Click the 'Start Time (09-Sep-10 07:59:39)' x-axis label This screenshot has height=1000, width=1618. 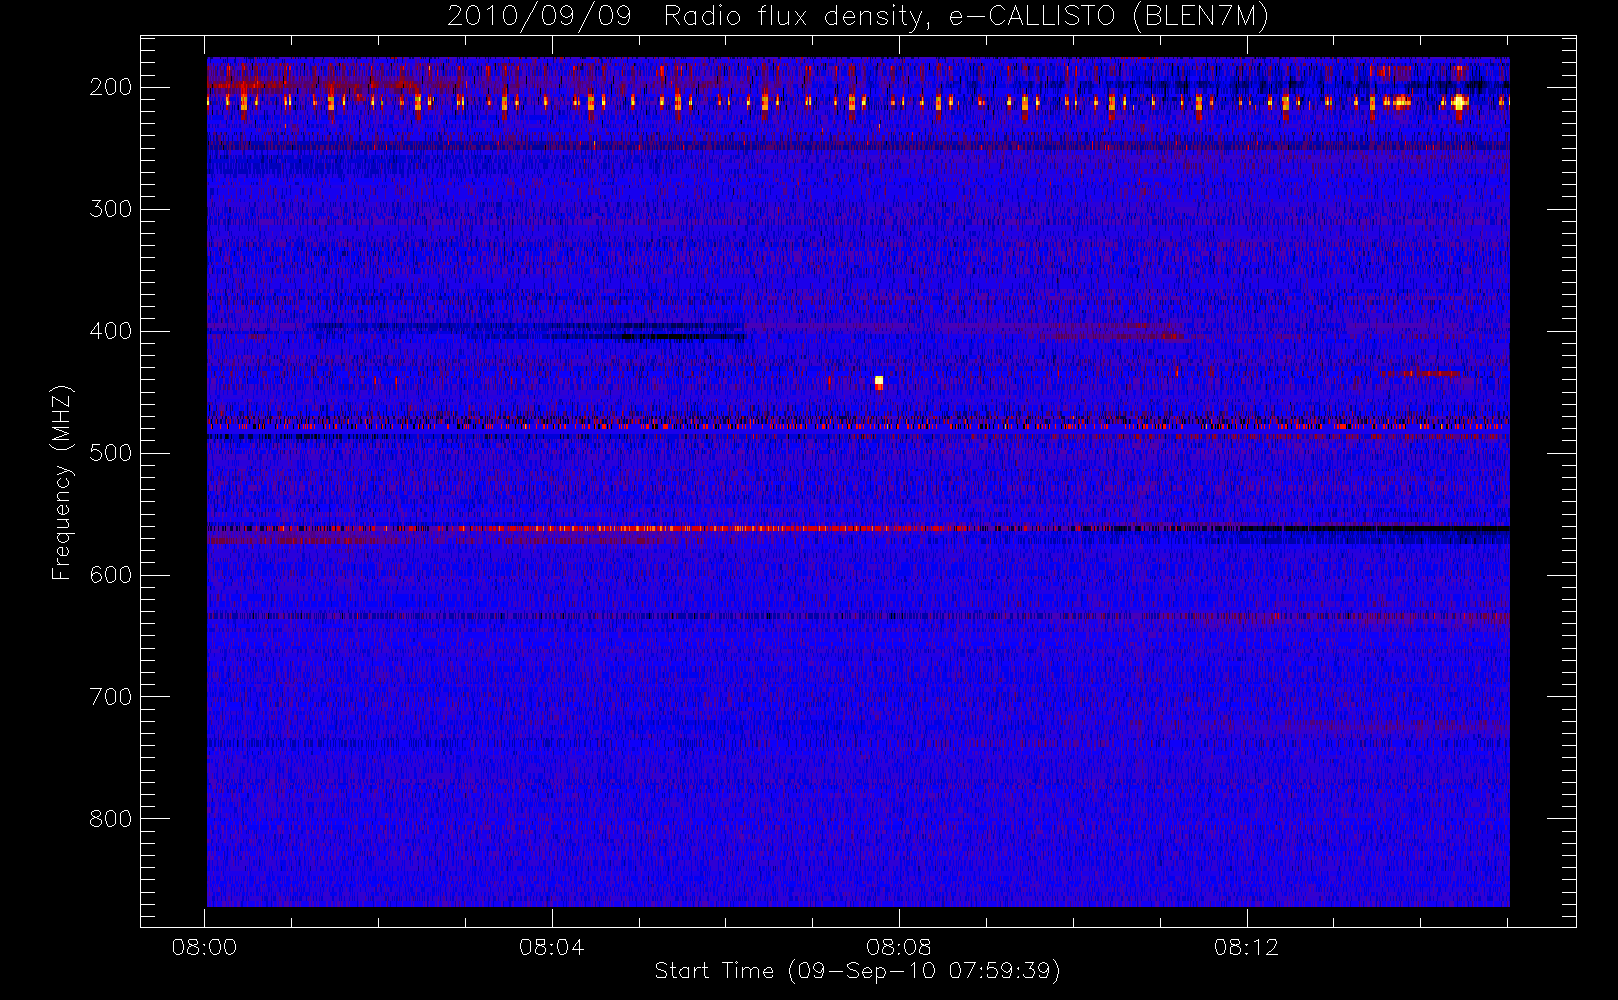[x=857, y=971]
